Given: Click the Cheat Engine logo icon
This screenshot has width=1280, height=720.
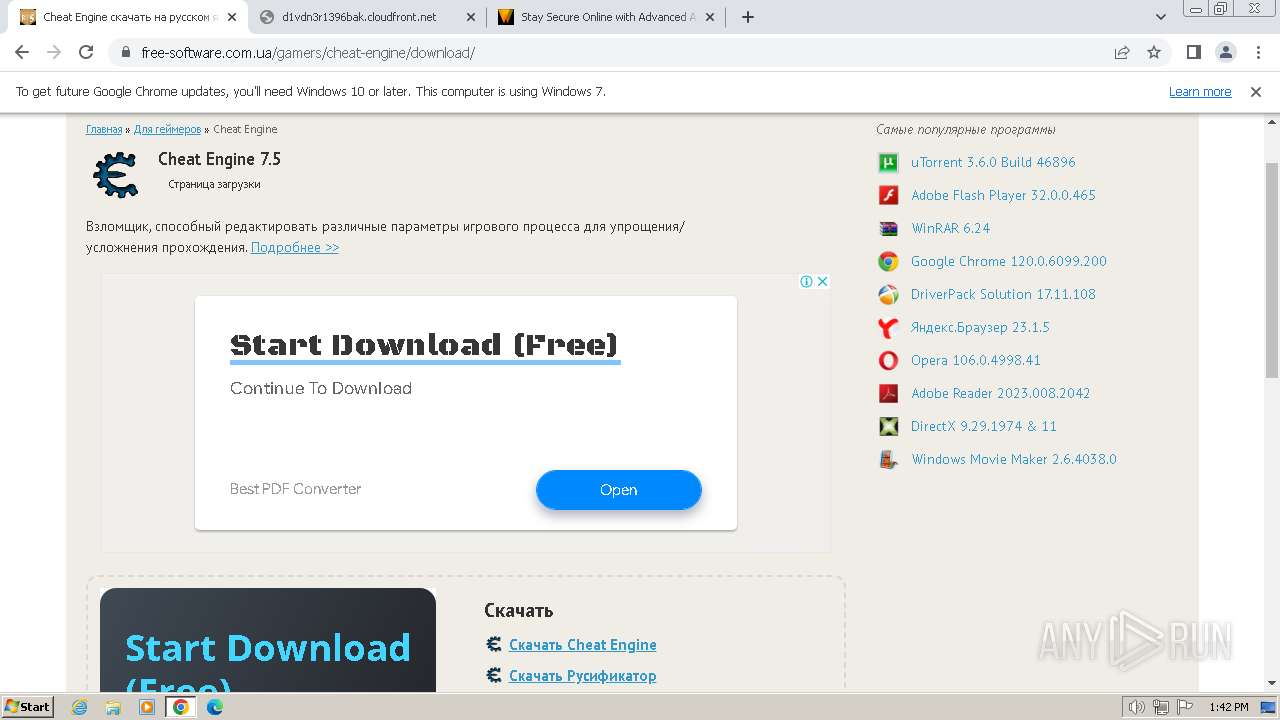Looking at the screenshot, I should (x=115, y=174).
